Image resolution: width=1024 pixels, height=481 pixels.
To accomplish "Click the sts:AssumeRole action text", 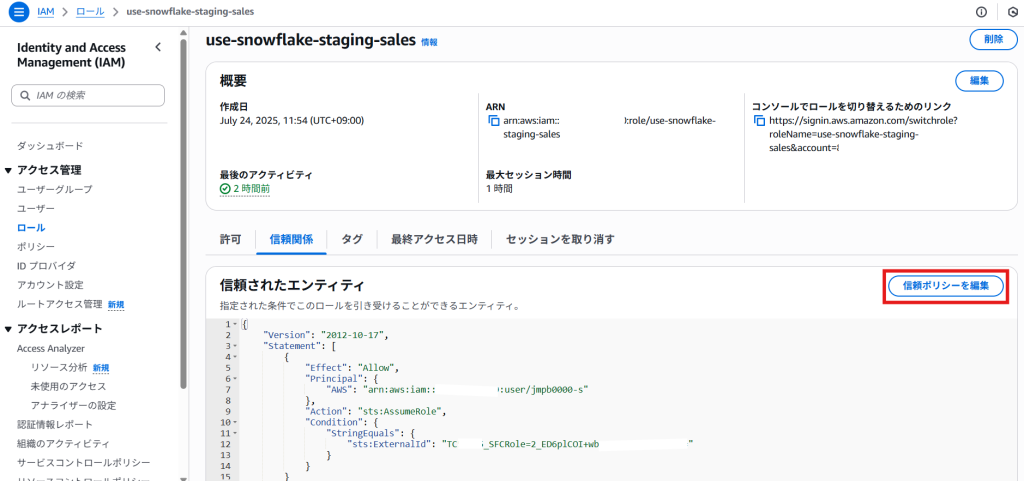I will 401,411.
